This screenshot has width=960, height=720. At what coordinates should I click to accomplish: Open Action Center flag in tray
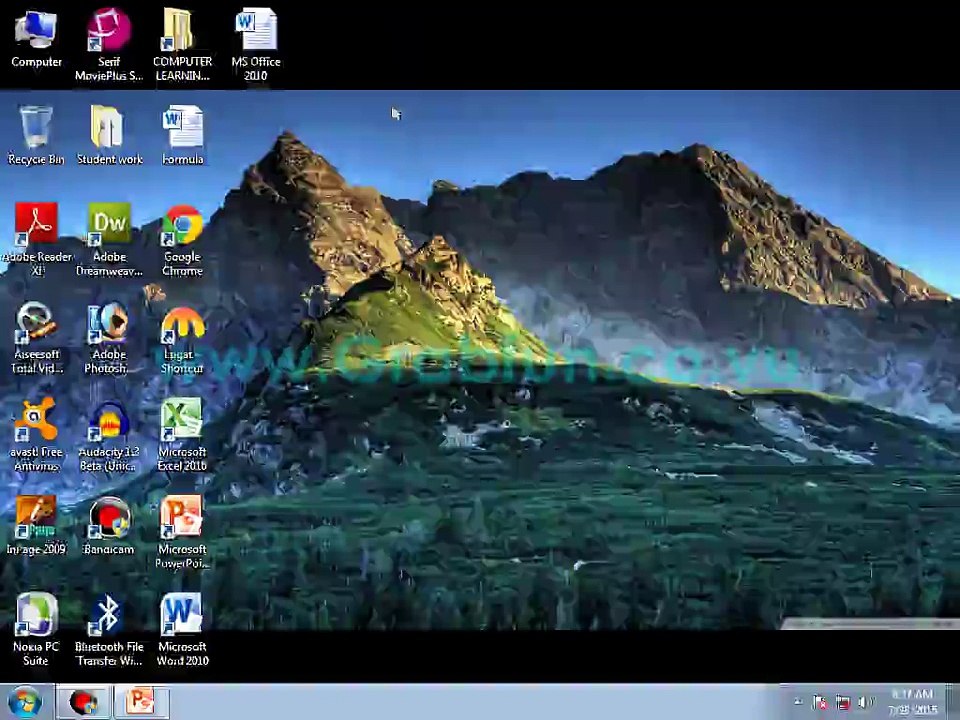pos(820,703)
